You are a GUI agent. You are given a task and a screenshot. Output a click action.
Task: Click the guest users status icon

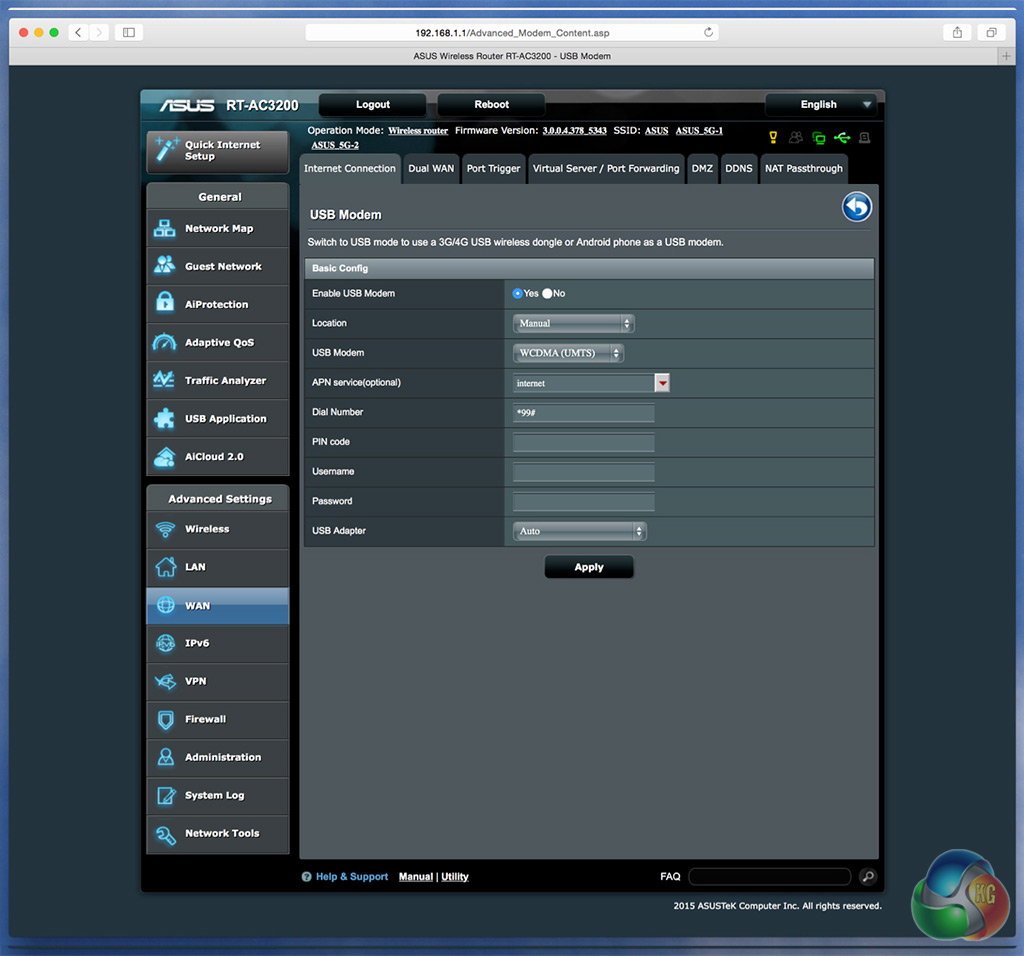click(x=795, y=137)
